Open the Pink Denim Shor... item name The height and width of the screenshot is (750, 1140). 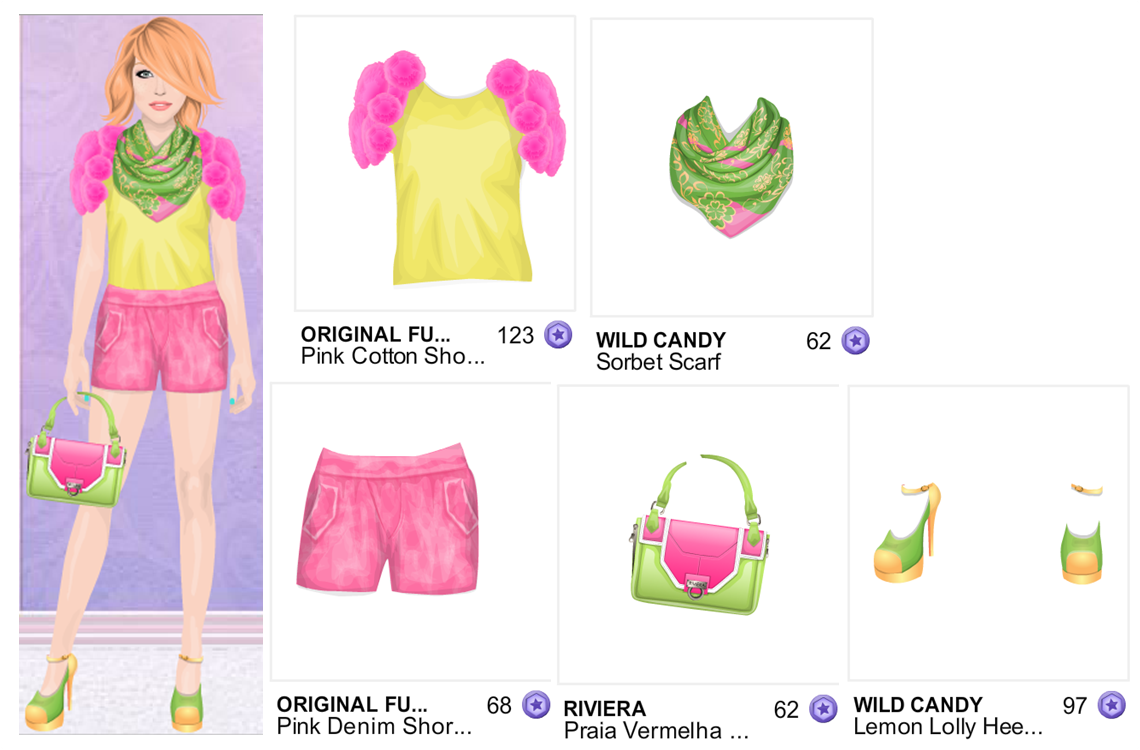pyautogui.click(x=374, y=726)
